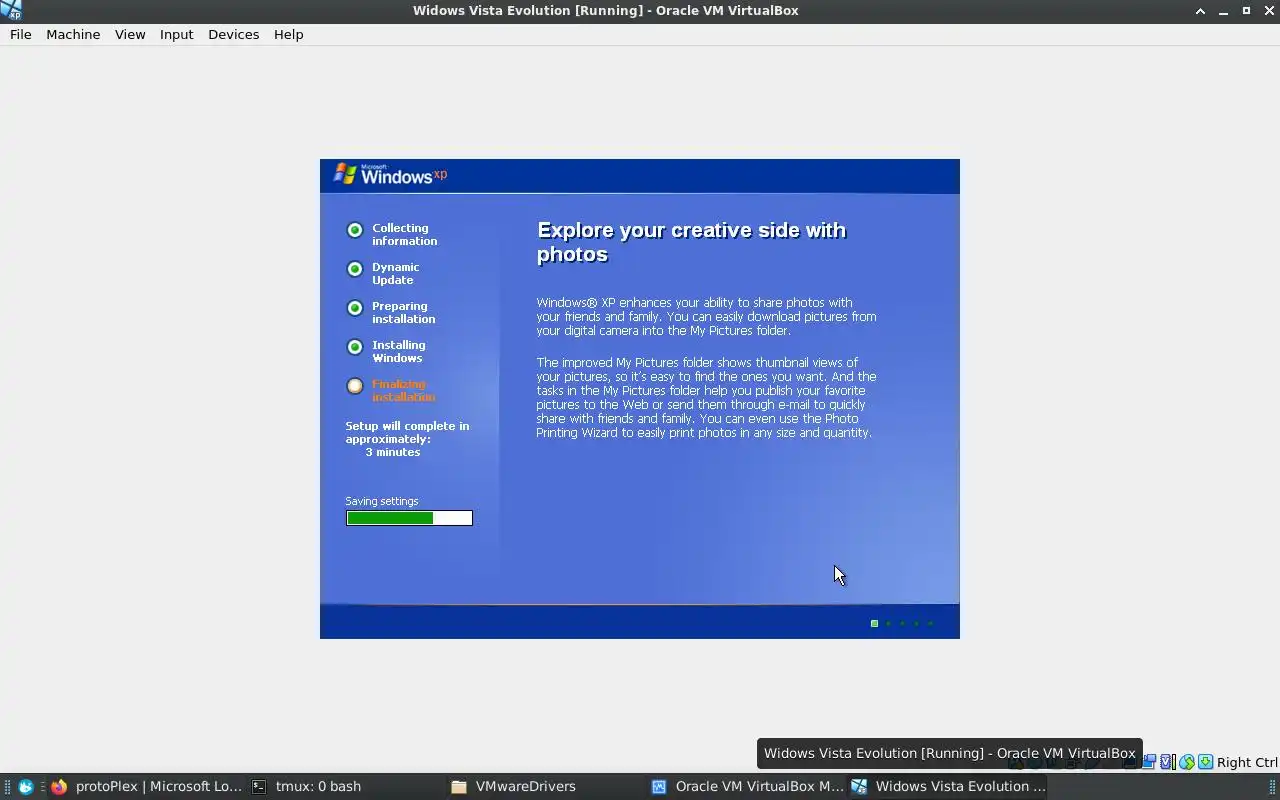Open the Help menu
The height and width of the screenshot is (800, 1280).
(288, 34)
